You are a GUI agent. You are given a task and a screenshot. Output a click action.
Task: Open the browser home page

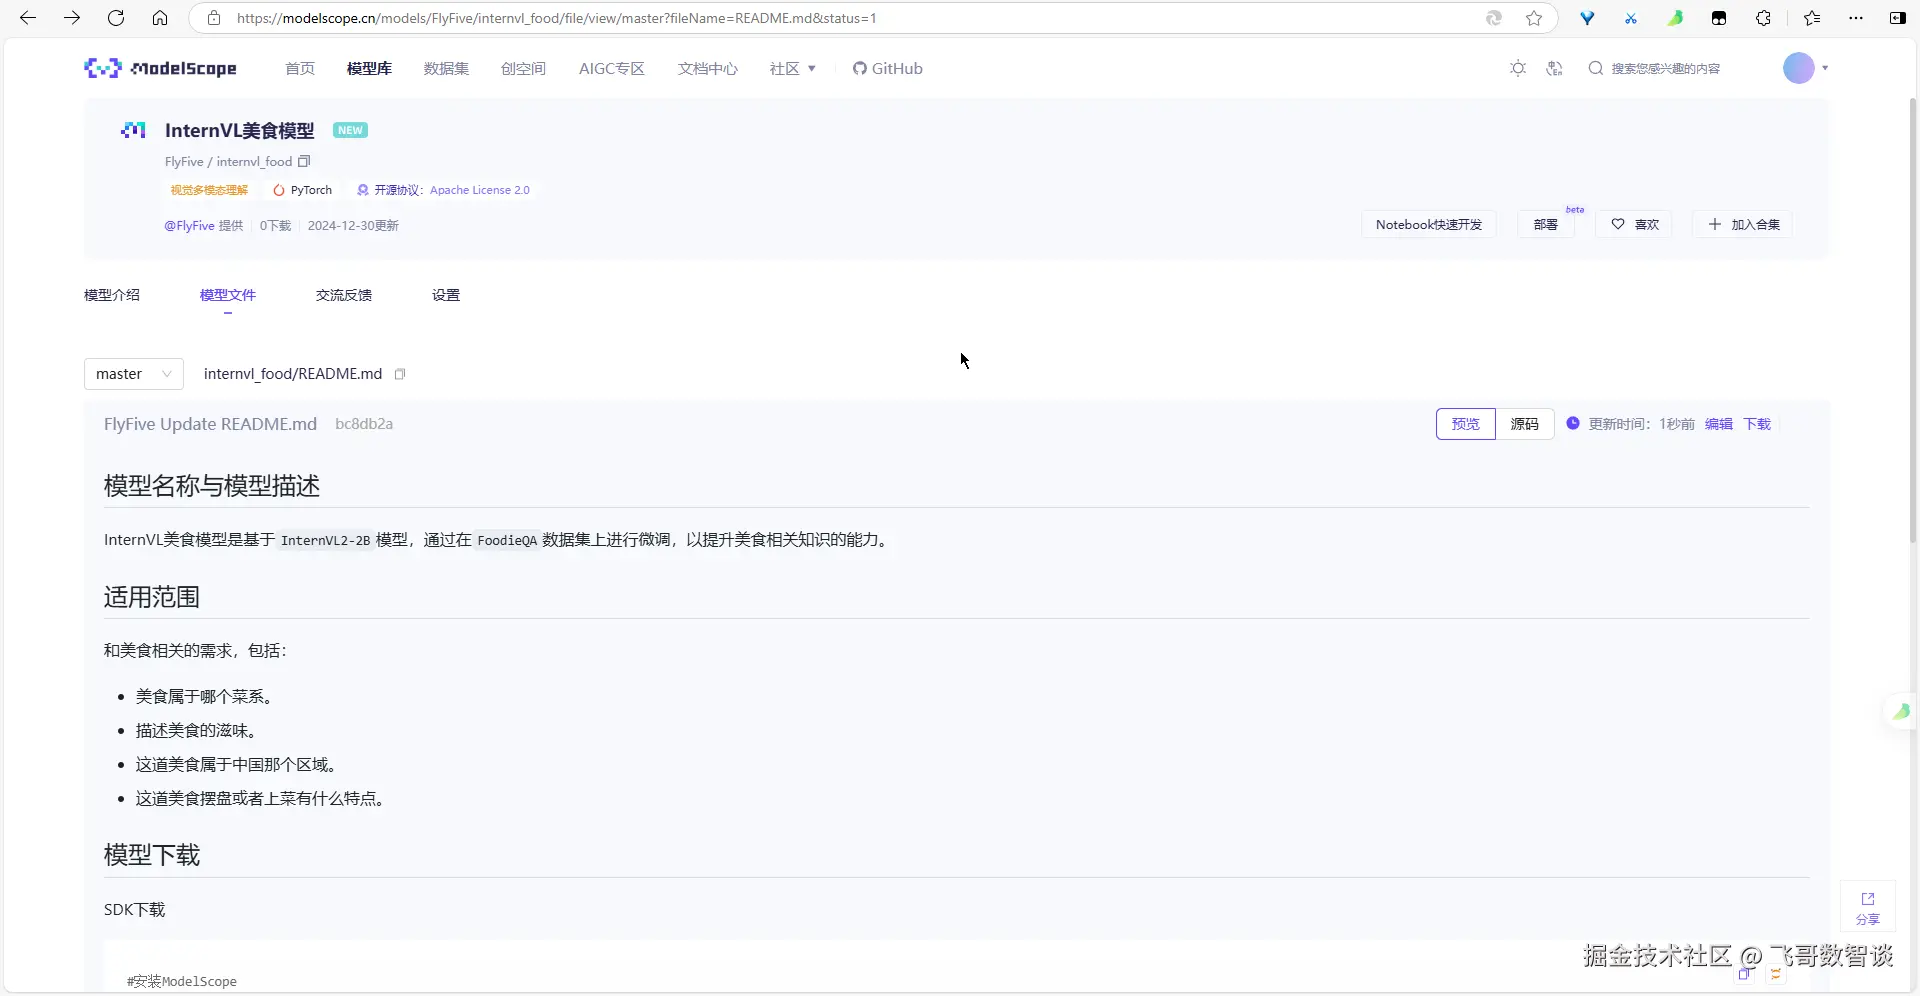[x=160, y=18]
